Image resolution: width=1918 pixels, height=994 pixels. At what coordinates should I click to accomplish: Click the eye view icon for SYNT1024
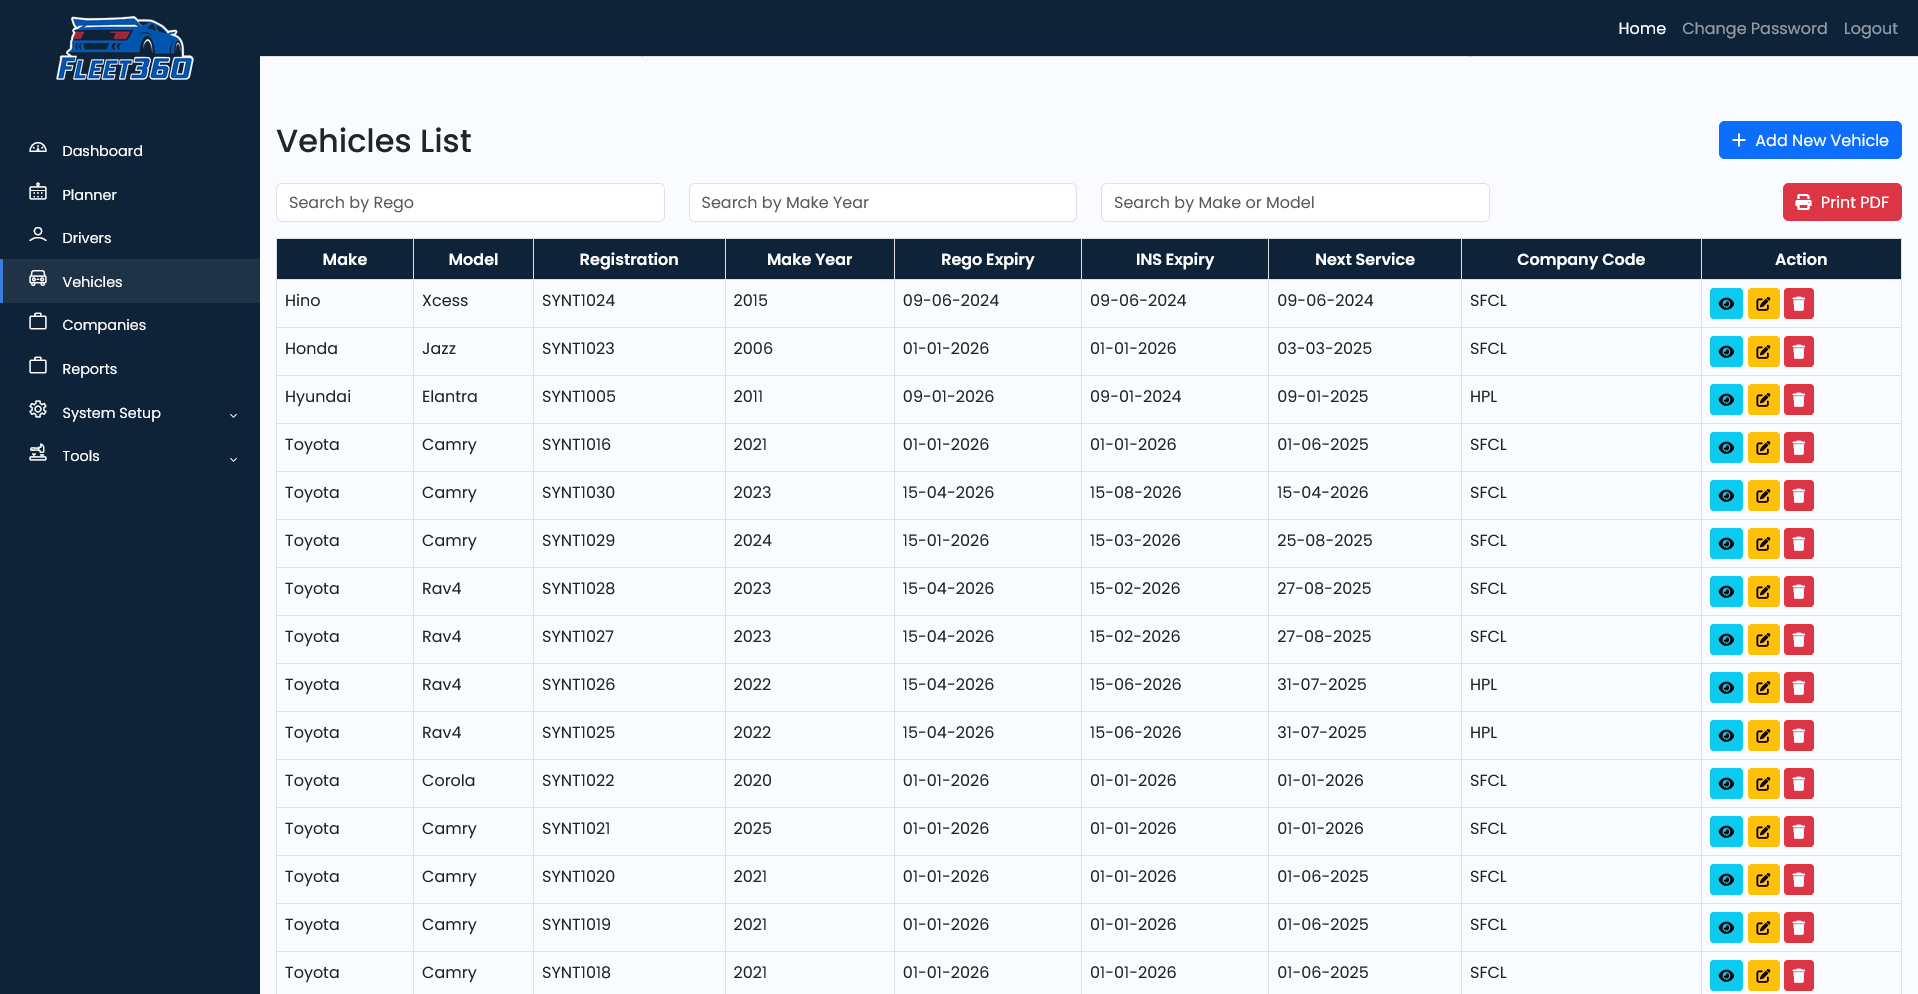pyautogui.click(x=1726, y=304)
